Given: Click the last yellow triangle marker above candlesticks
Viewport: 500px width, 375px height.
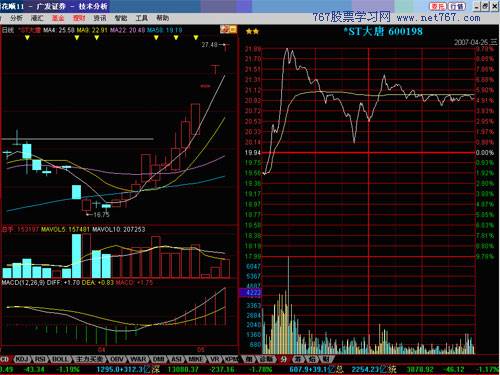Looking at the screenshot, I should [196, 38].
